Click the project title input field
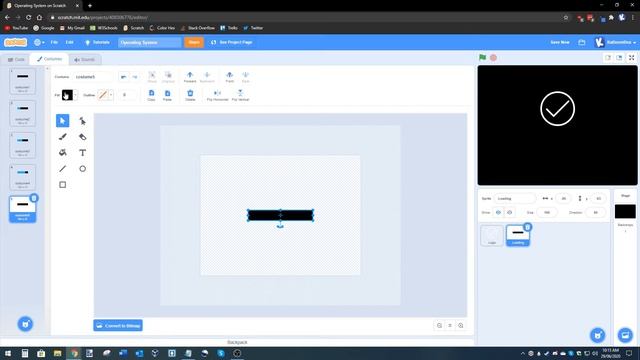This screenshot has height=360, width=640. click(x=150, y=42)
